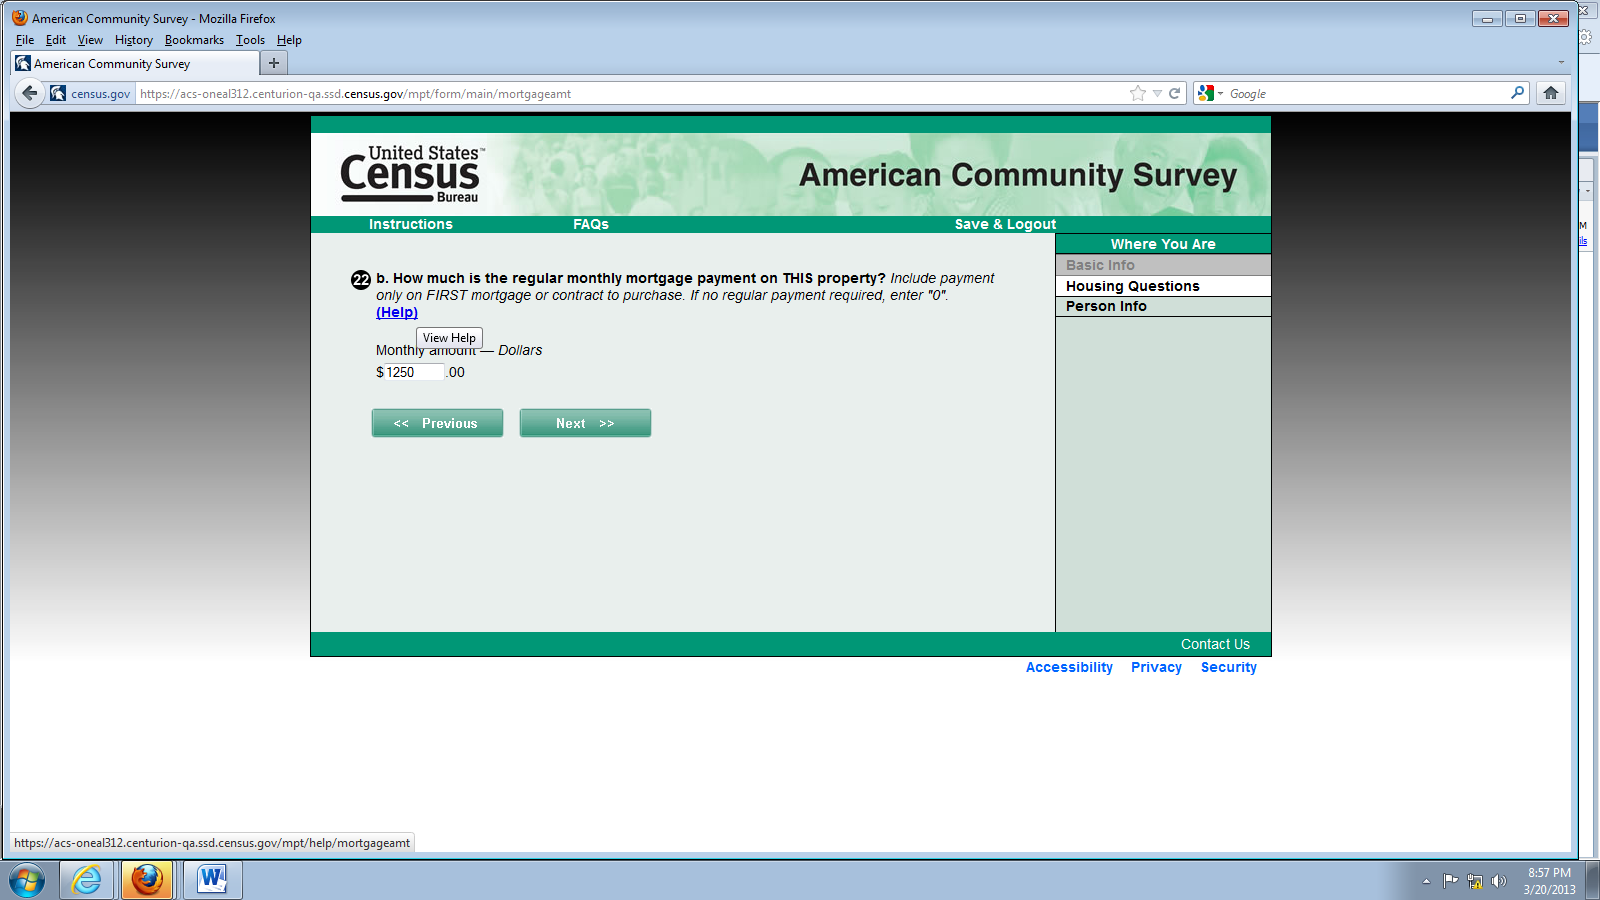Bookmark this page with the star icon
The width and height of the screenshot is (1600, 900).
[x=1138, y=93]
